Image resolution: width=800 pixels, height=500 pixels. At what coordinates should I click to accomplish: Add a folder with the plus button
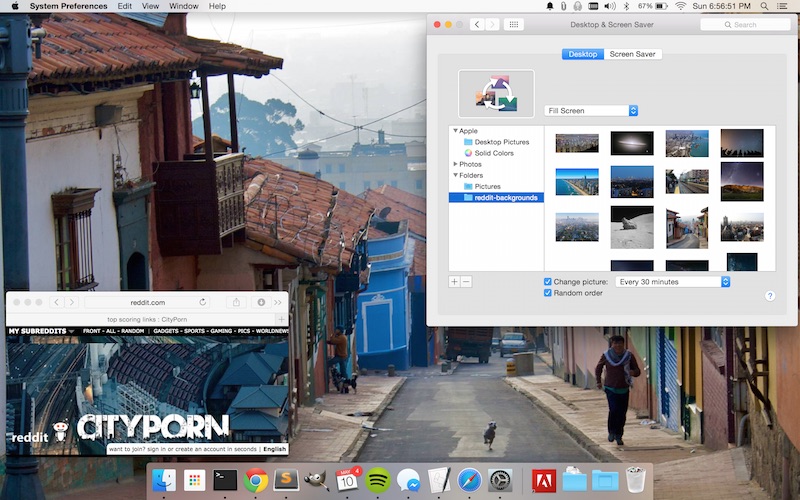(x=454, y=282)
